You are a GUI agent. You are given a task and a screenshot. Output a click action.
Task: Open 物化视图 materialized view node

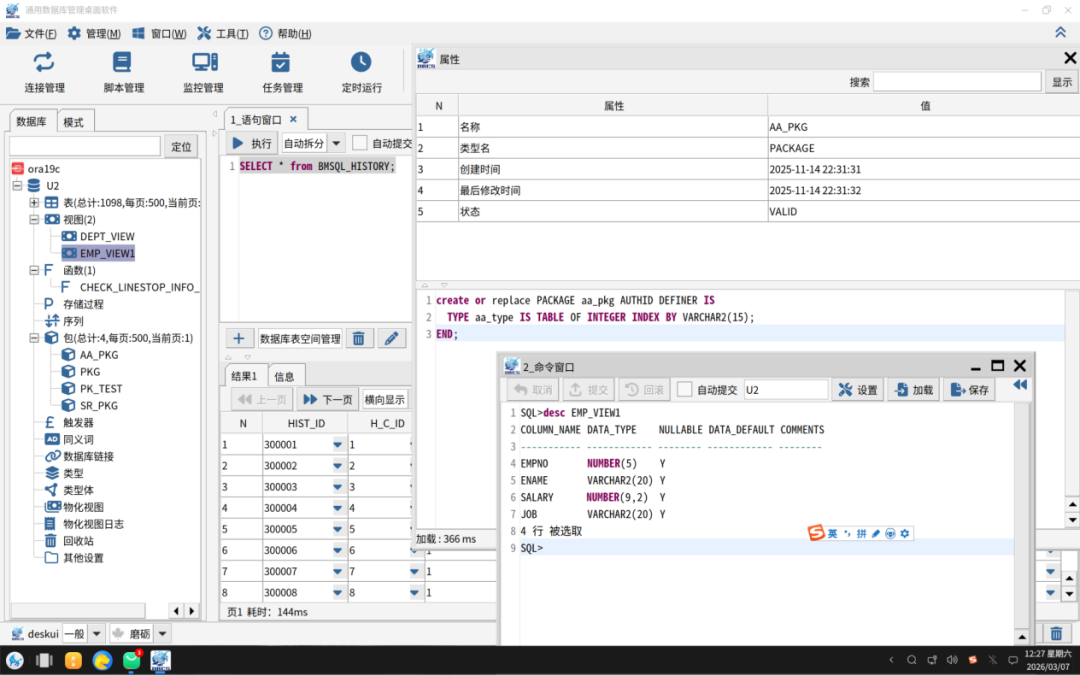(x=83, y=507)
